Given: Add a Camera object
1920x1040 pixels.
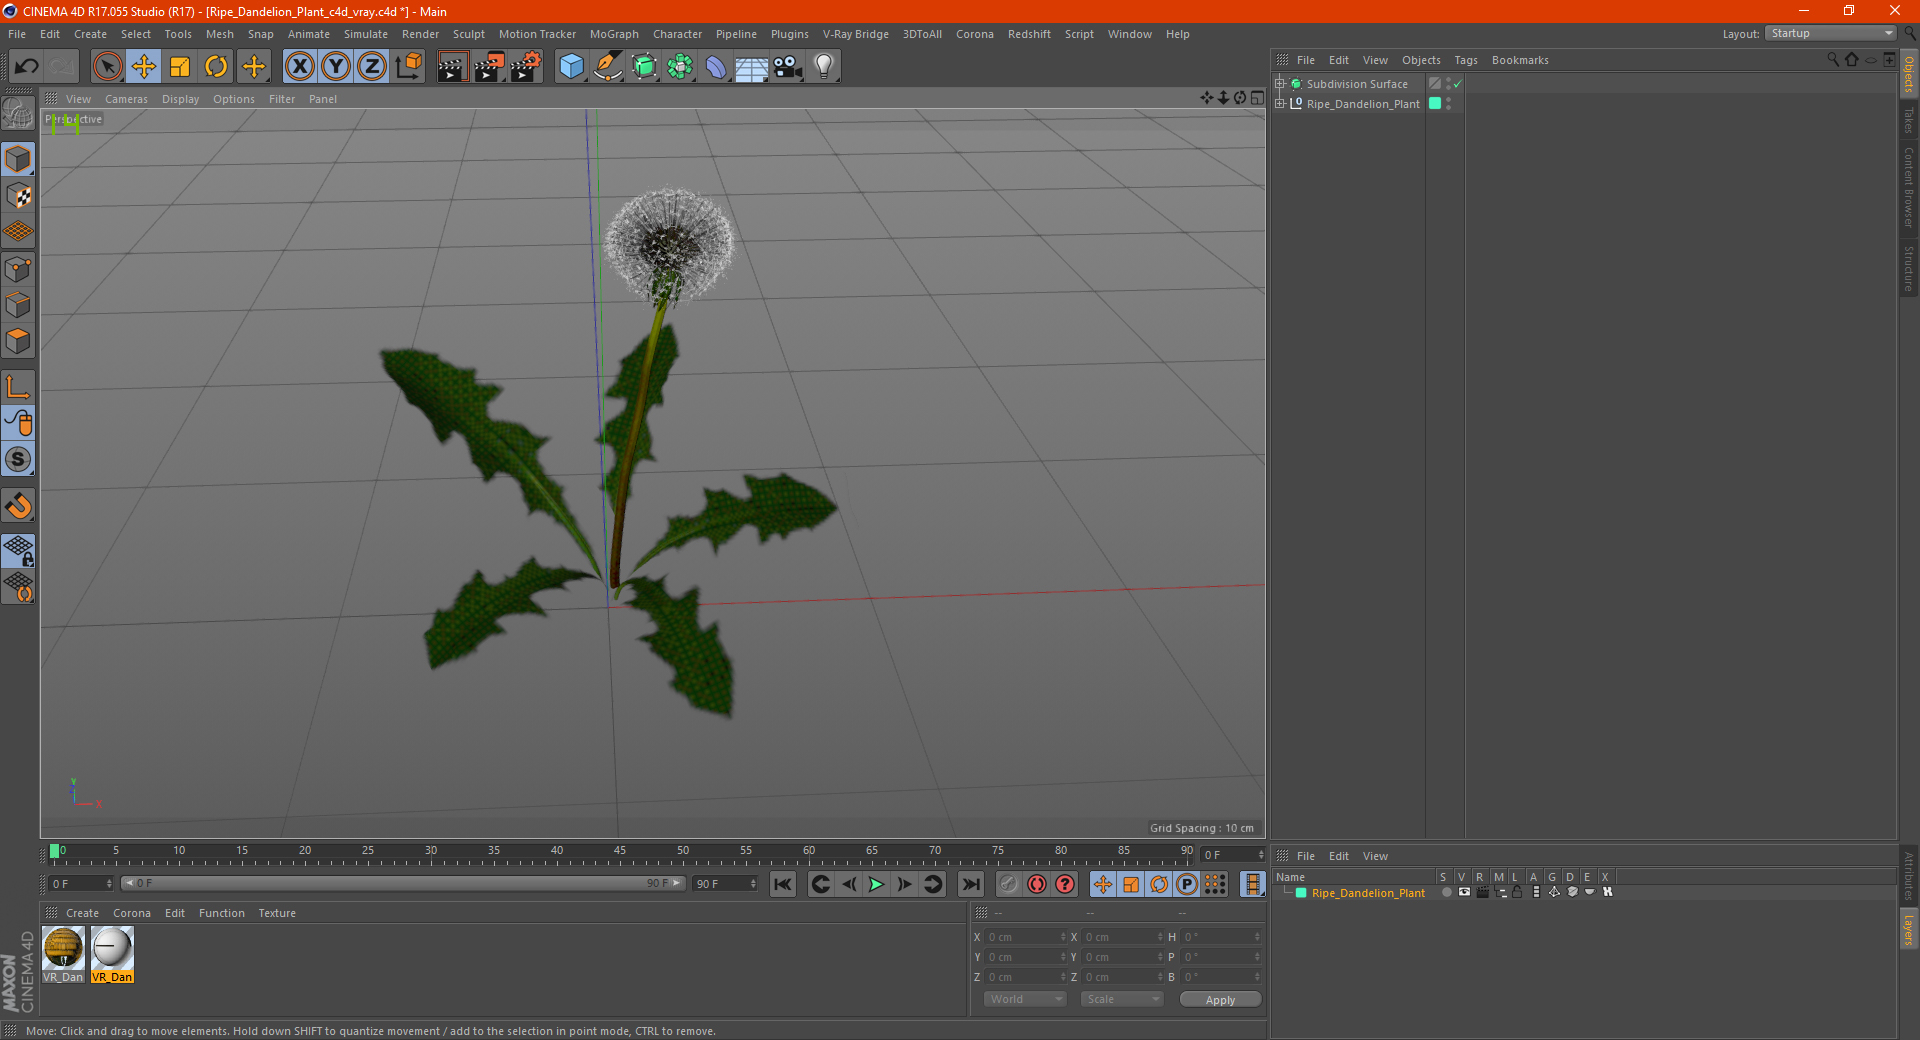Looking at the screenshot, I should click(x=788, y=67).
